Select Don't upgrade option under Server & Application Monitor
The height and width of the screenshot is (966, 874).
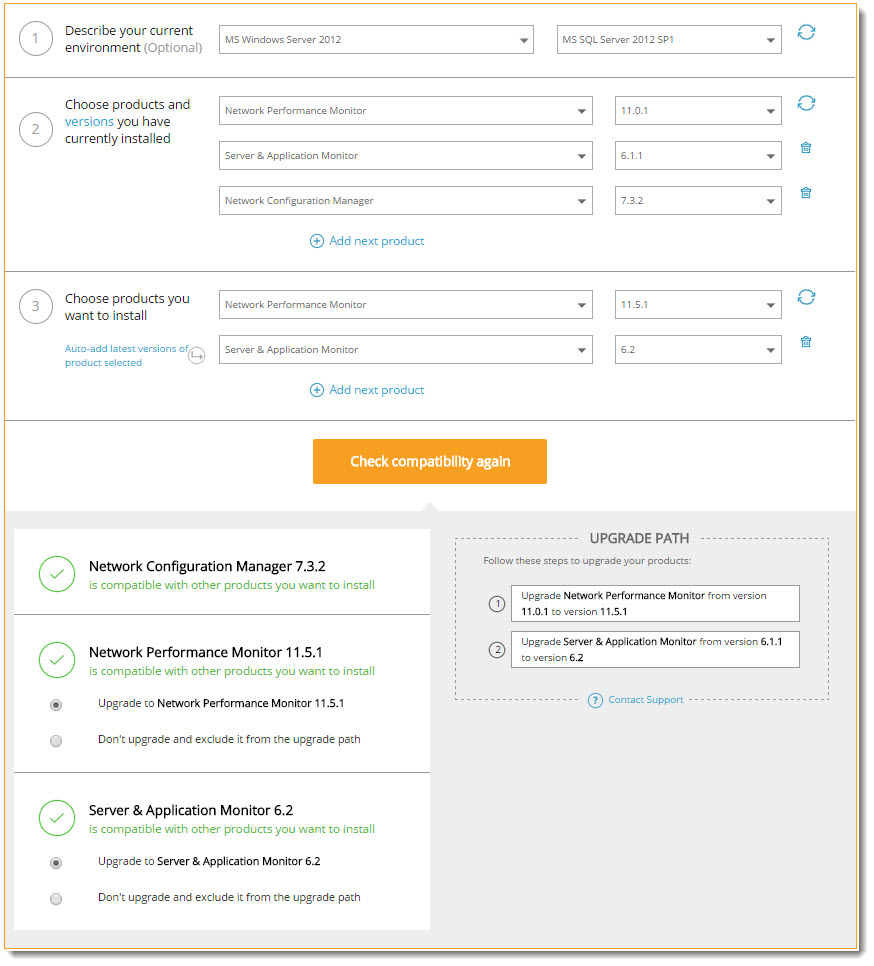(56, 899)
